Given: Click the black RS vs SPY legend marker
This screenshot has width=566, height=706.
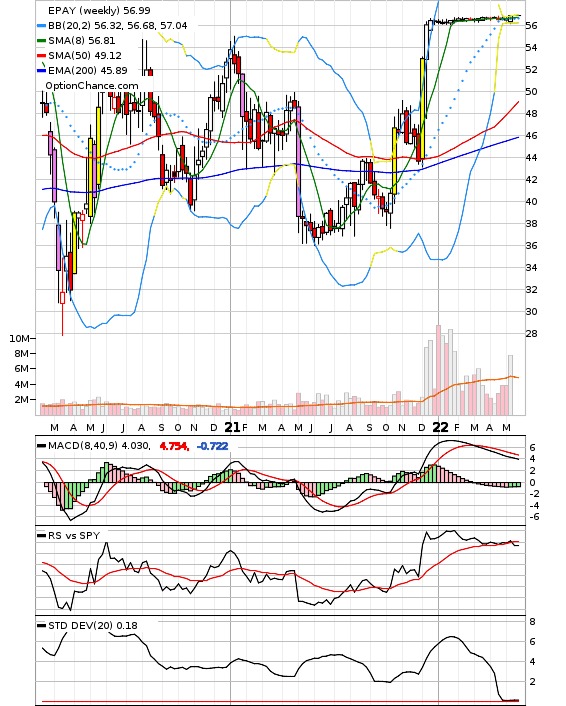Looking at the screenshot, I should (x=41, y=535).
